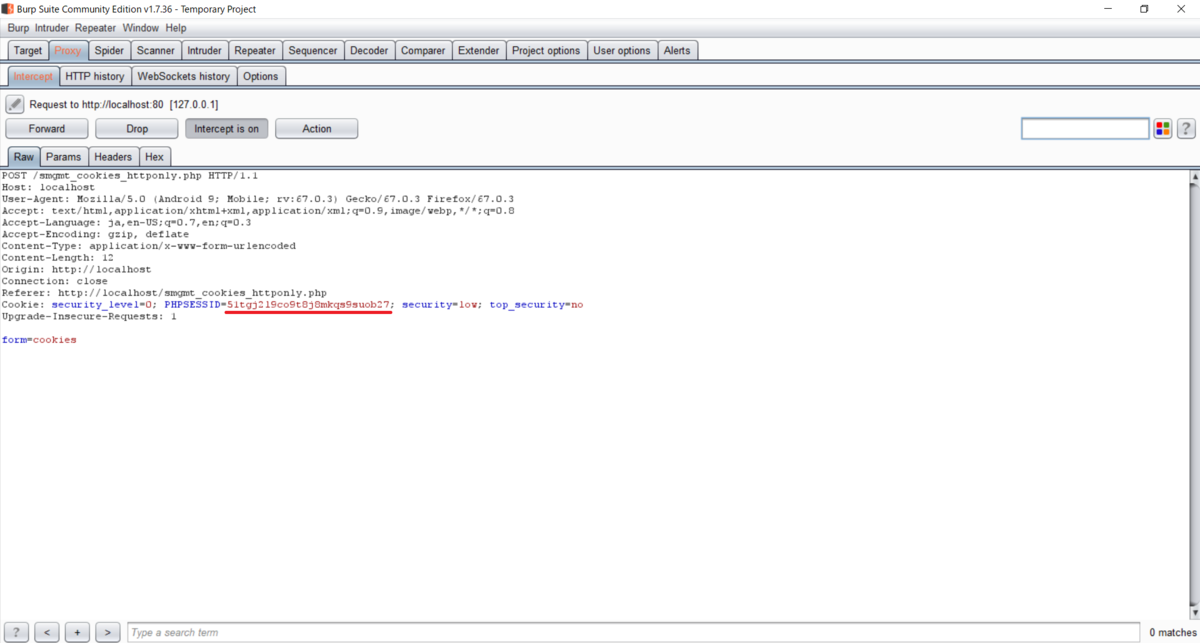Click the Burp Suite logo in title bar
1200x643 pixels.
pos(7,9)
